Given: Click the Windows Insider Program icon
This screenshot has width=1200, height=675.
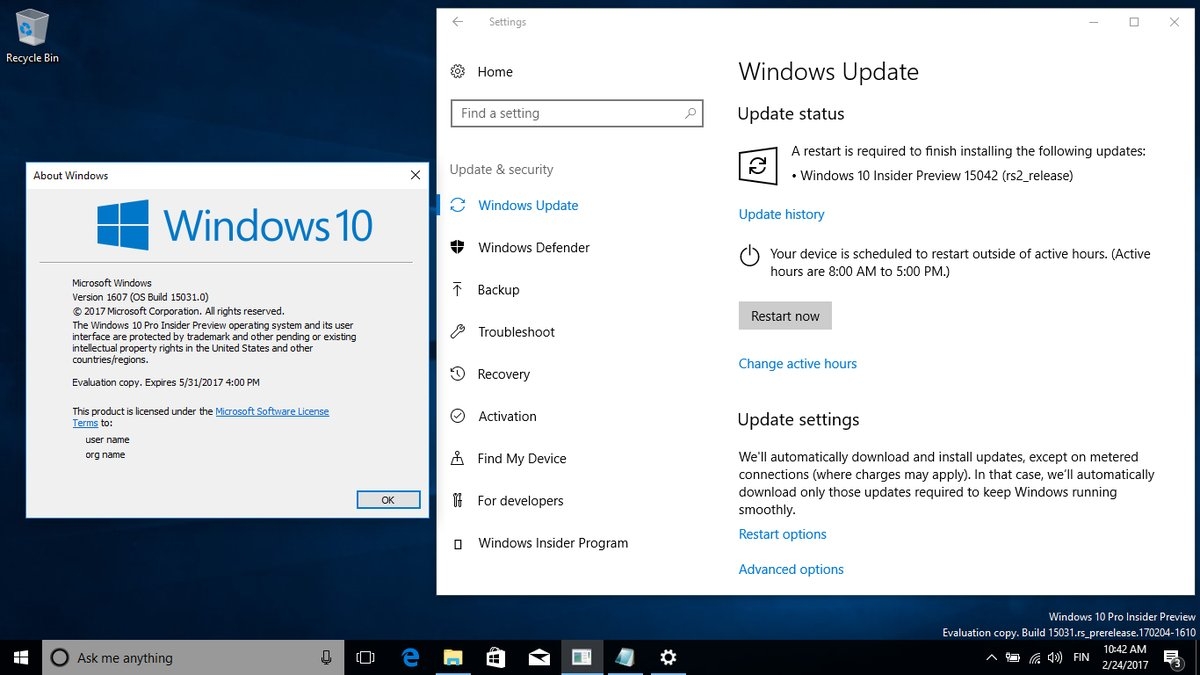Looking at the screenshot, I should pyautogui.click(x=457, y=544).
